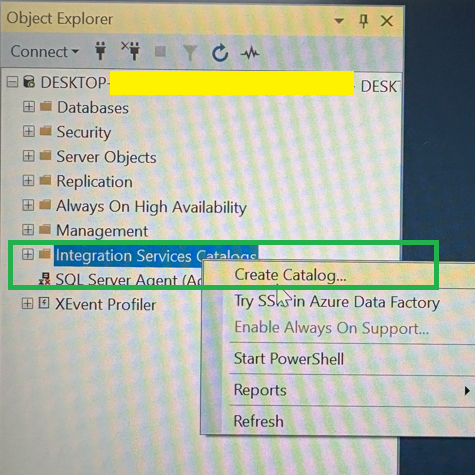Expand the Management node

28,229
